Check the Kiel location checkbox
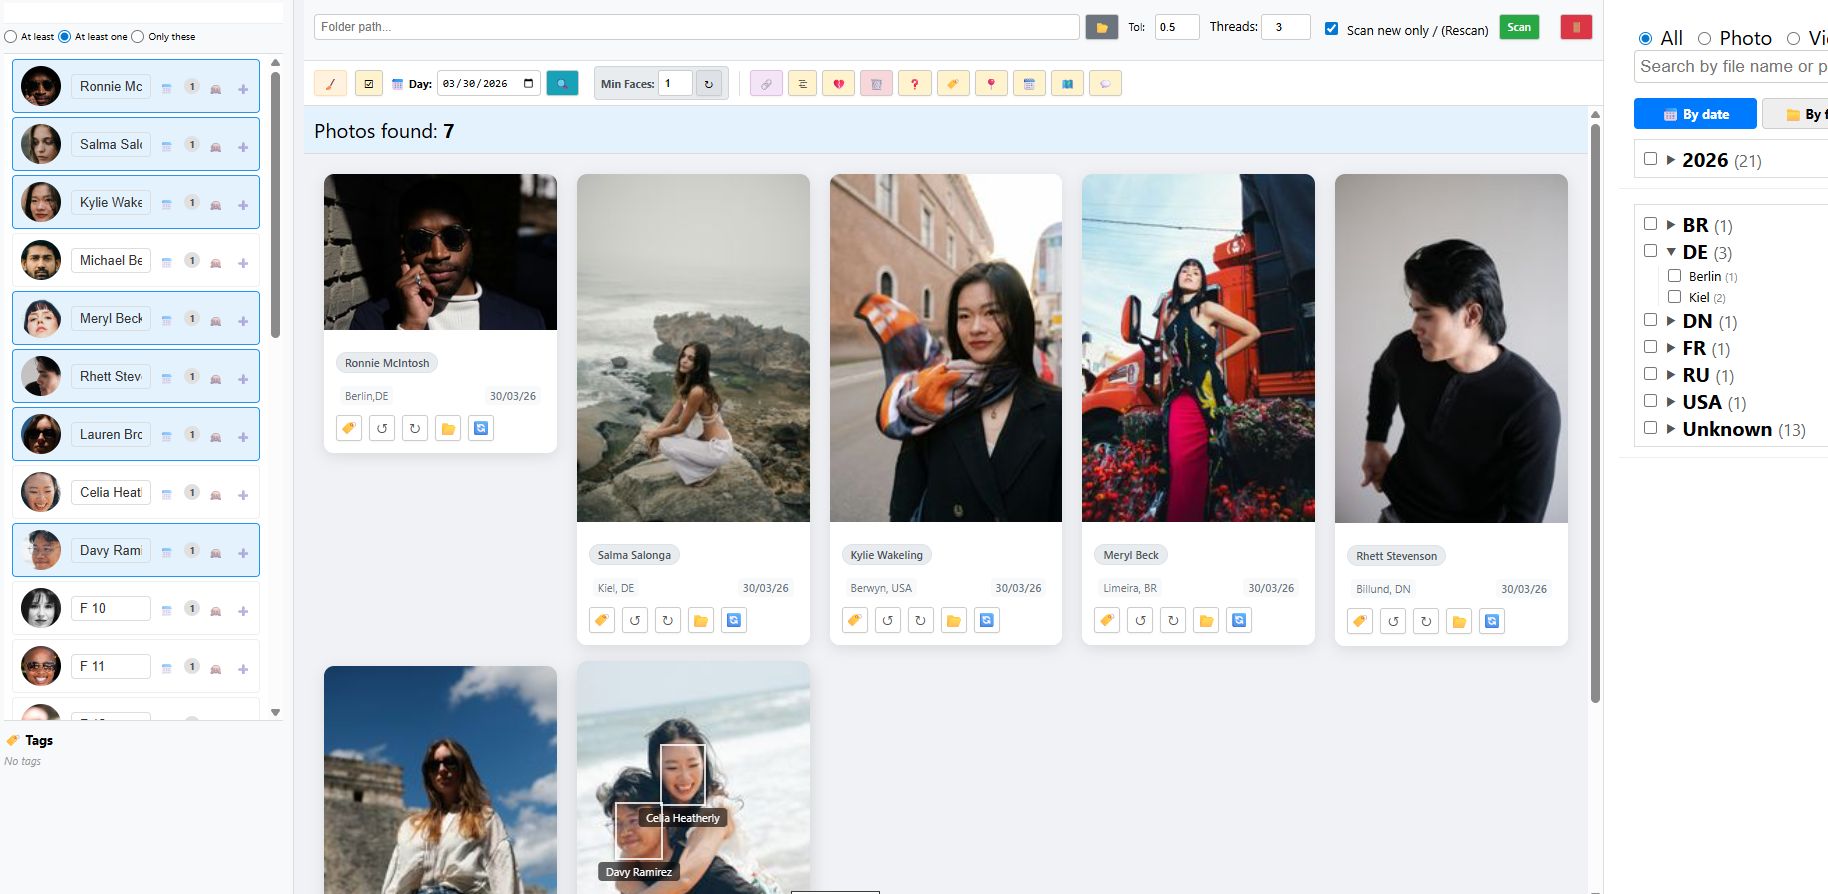Image resolution: width=1828 pixels, height=894 pixels. point(1674,296)
